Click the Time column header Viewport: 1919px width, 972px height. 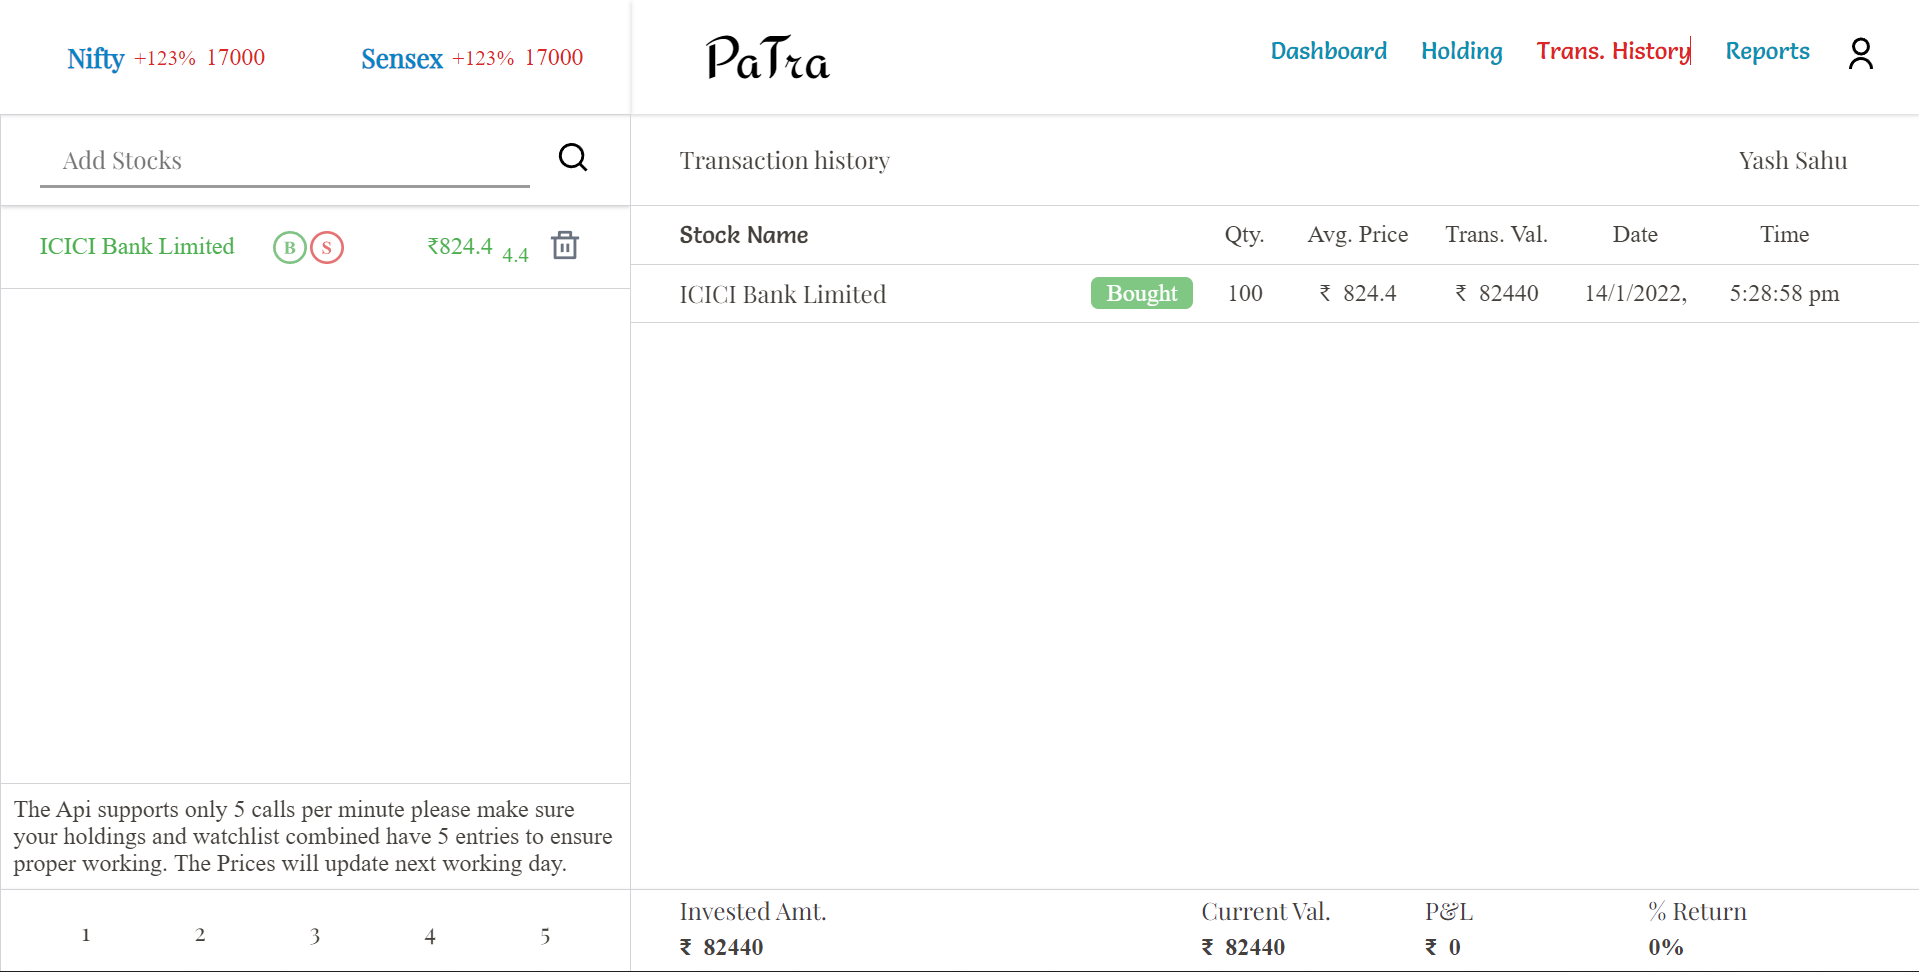[x=1785, y=234]
